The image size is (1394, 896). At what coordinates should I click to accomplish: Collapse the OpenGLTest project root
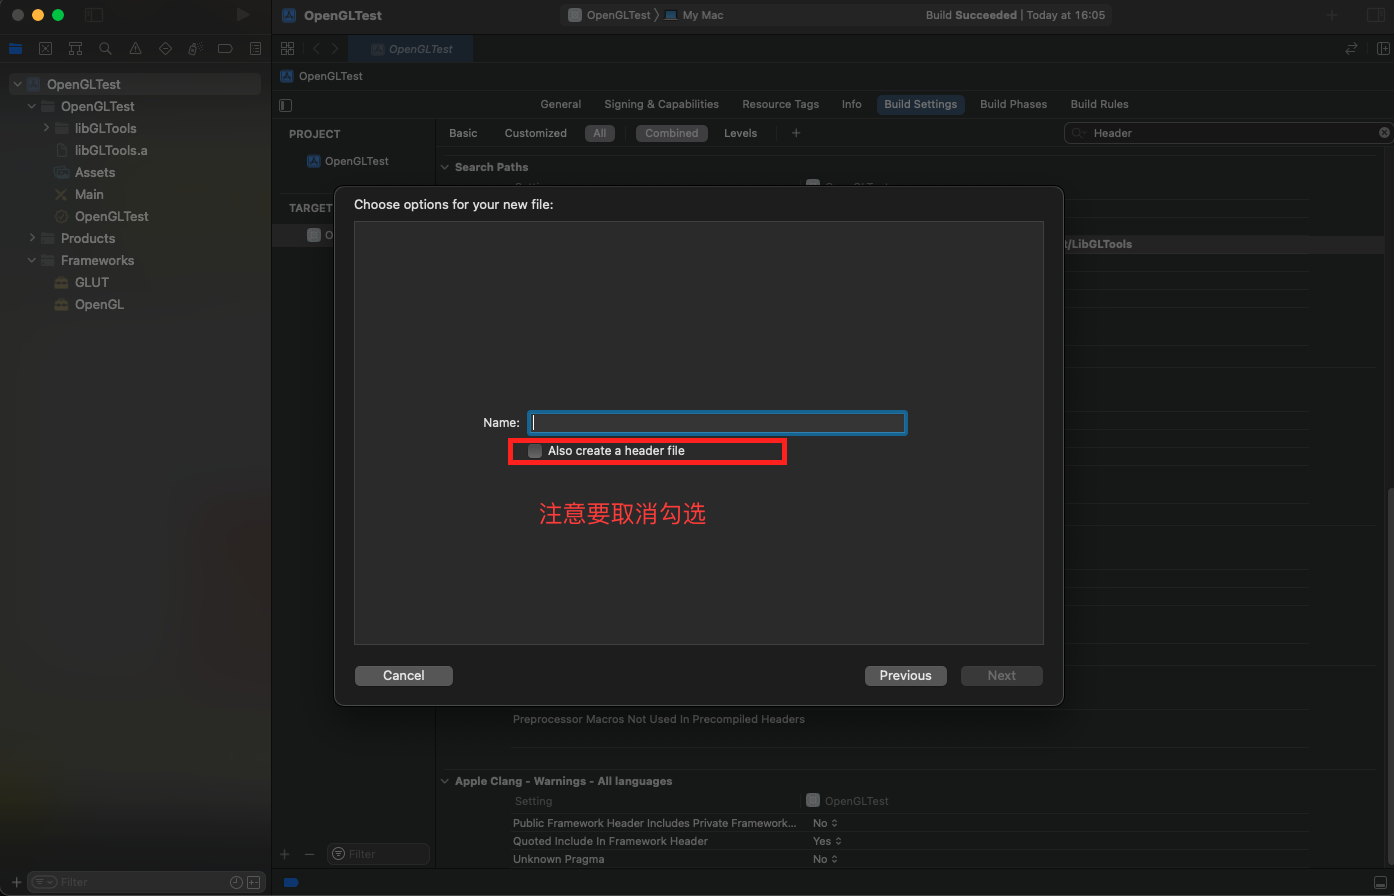pyautogui.click(x=17, y=84)
